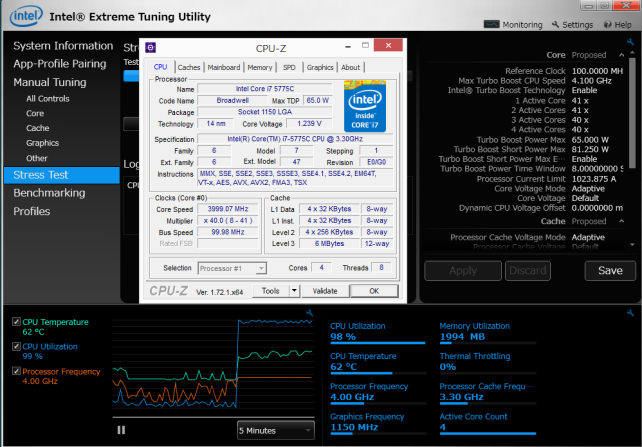The height and width of the screenshot is (447, 642).
Task: Click the Core Voltage Mode Adaptive value
Action: point(588,189)
